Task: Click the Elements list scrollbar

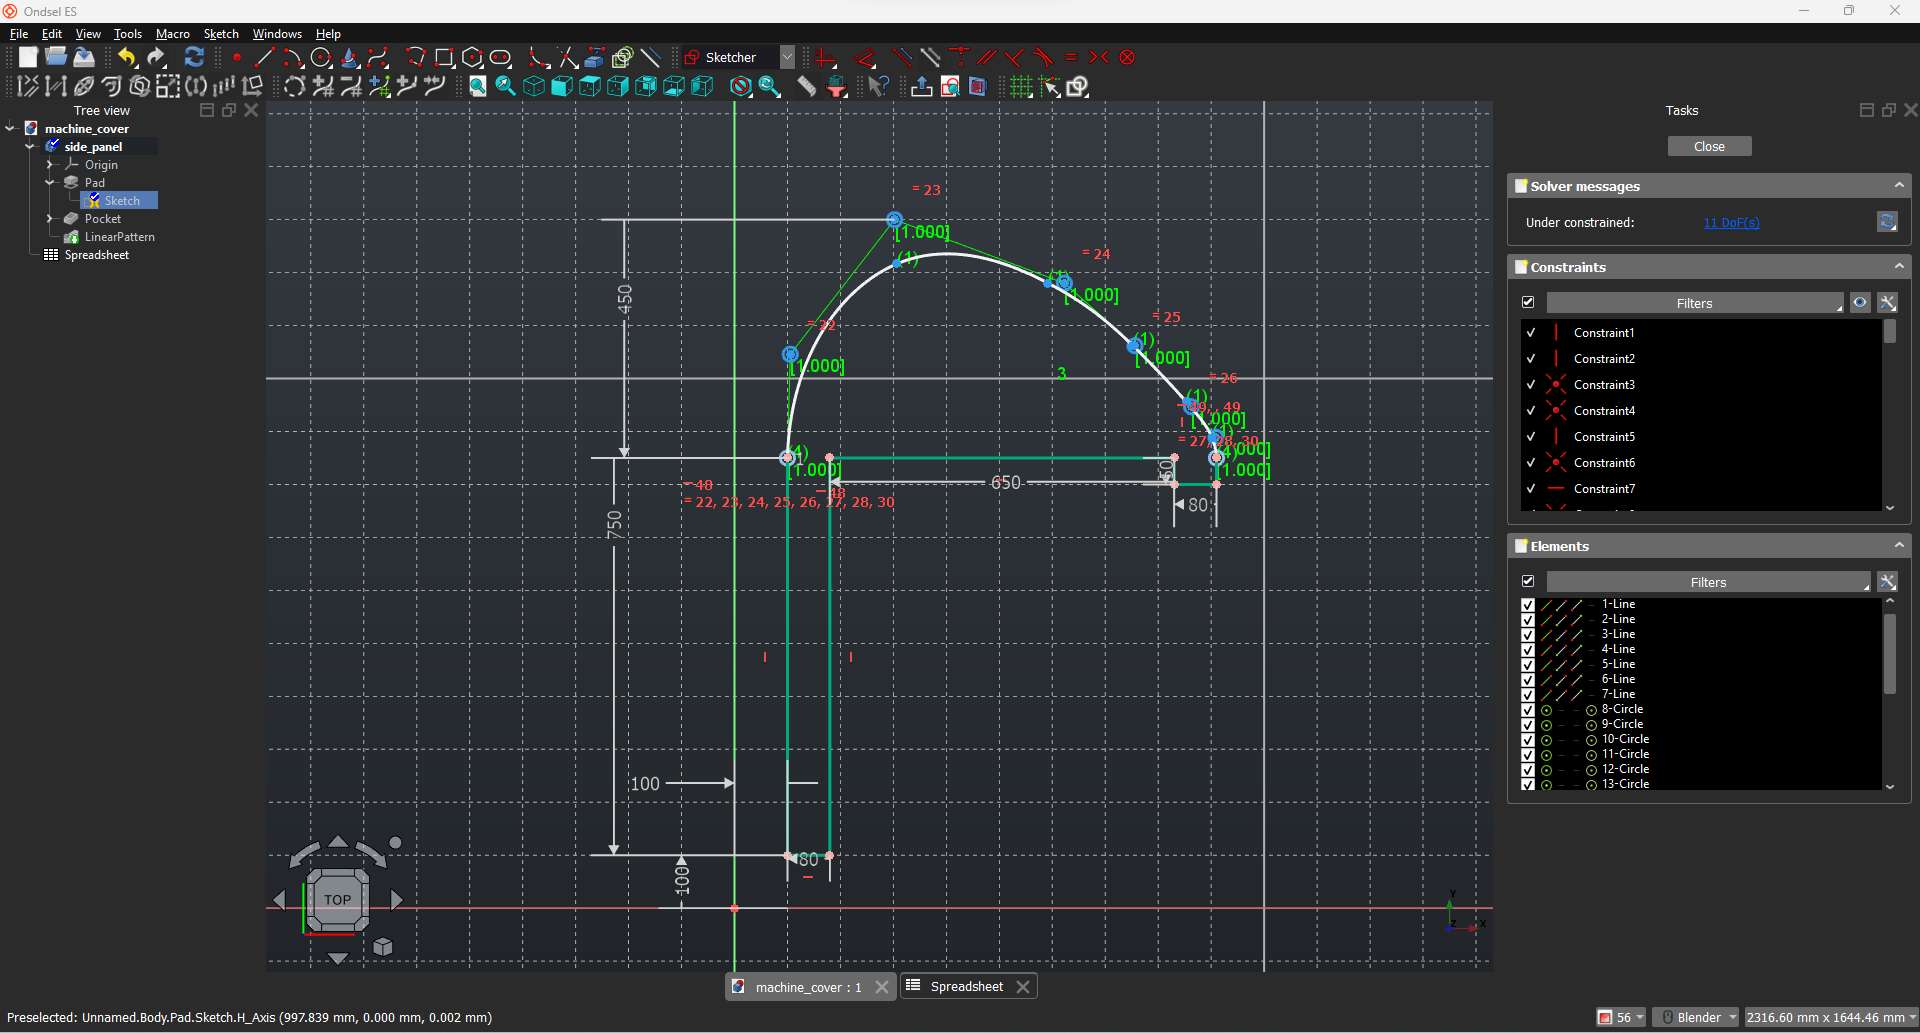Action: coord(1889,654)
